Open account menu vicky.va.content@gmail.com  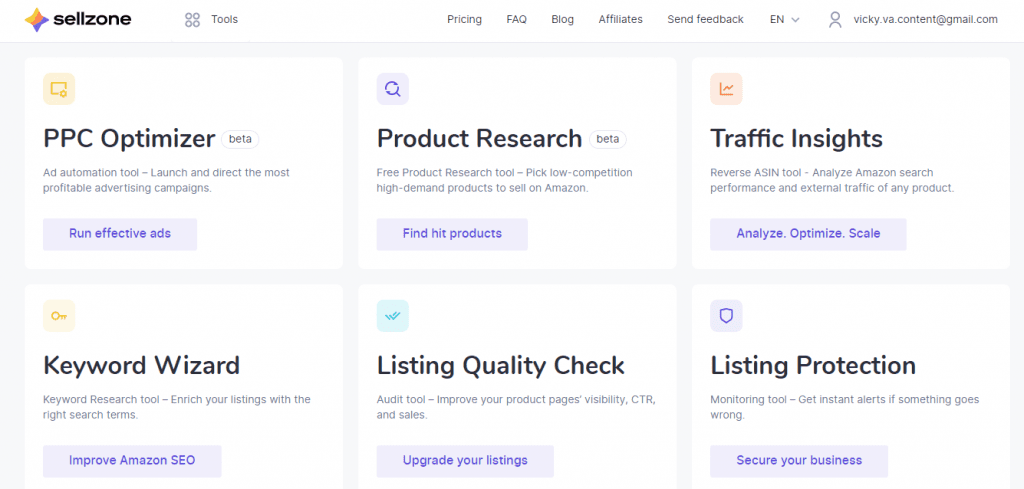pos(925,20)
